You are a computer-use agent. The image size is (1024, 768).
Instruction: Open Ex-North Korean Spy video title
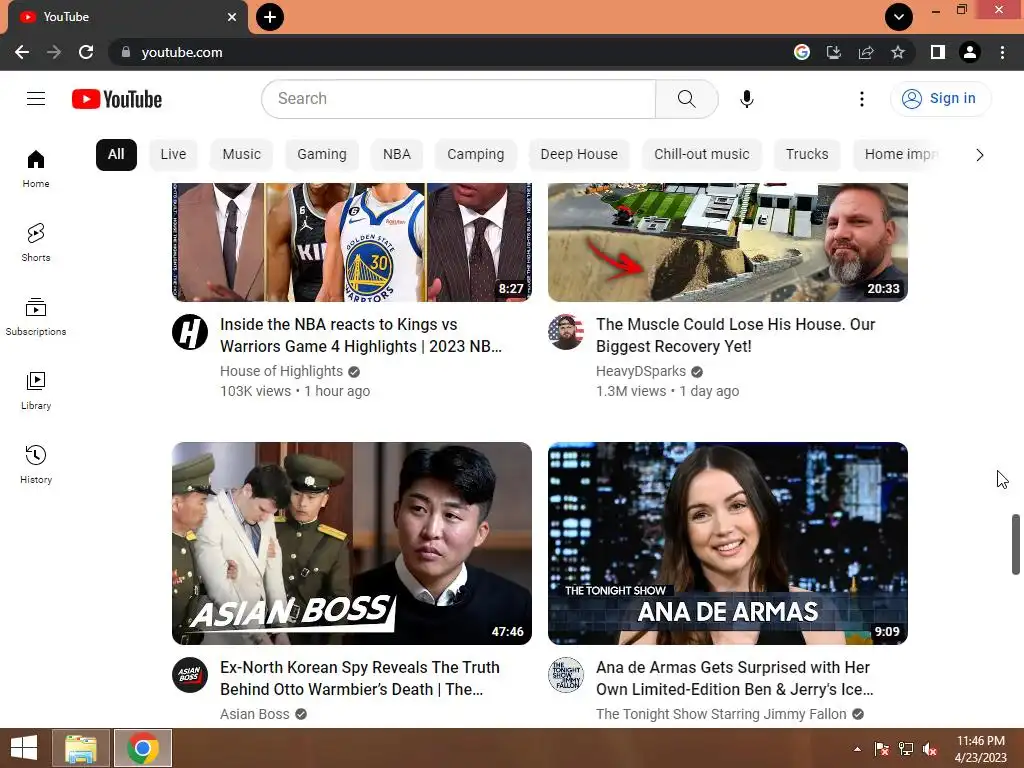tap(360, 679)
